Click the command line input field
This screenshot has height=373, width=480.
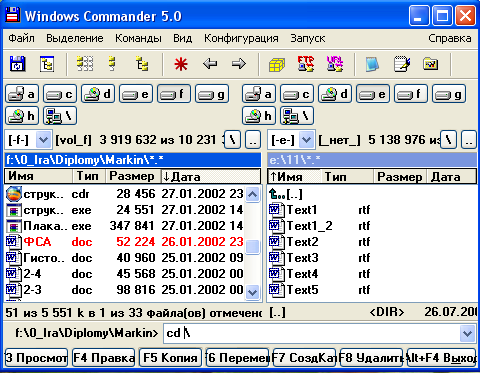[x=311, y=333]
